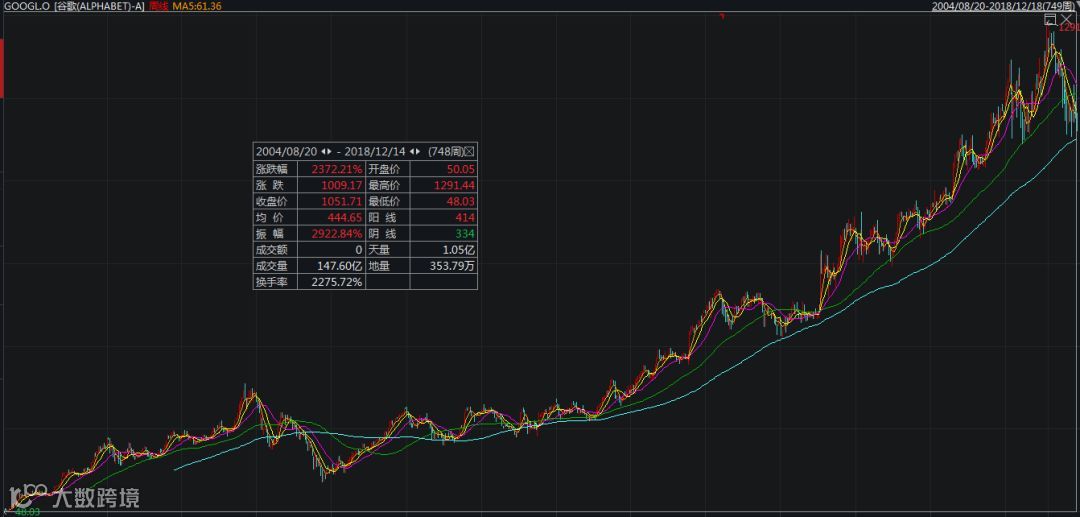Select the average price 444.65

point(345,218)
